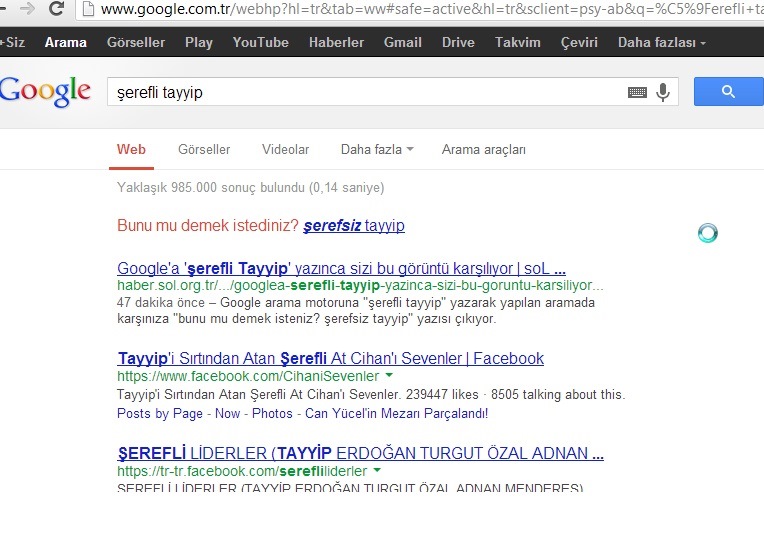Screen dimensions: 764x543
Task: Click the page icon in address bar
Action: [x=88, y=8]
